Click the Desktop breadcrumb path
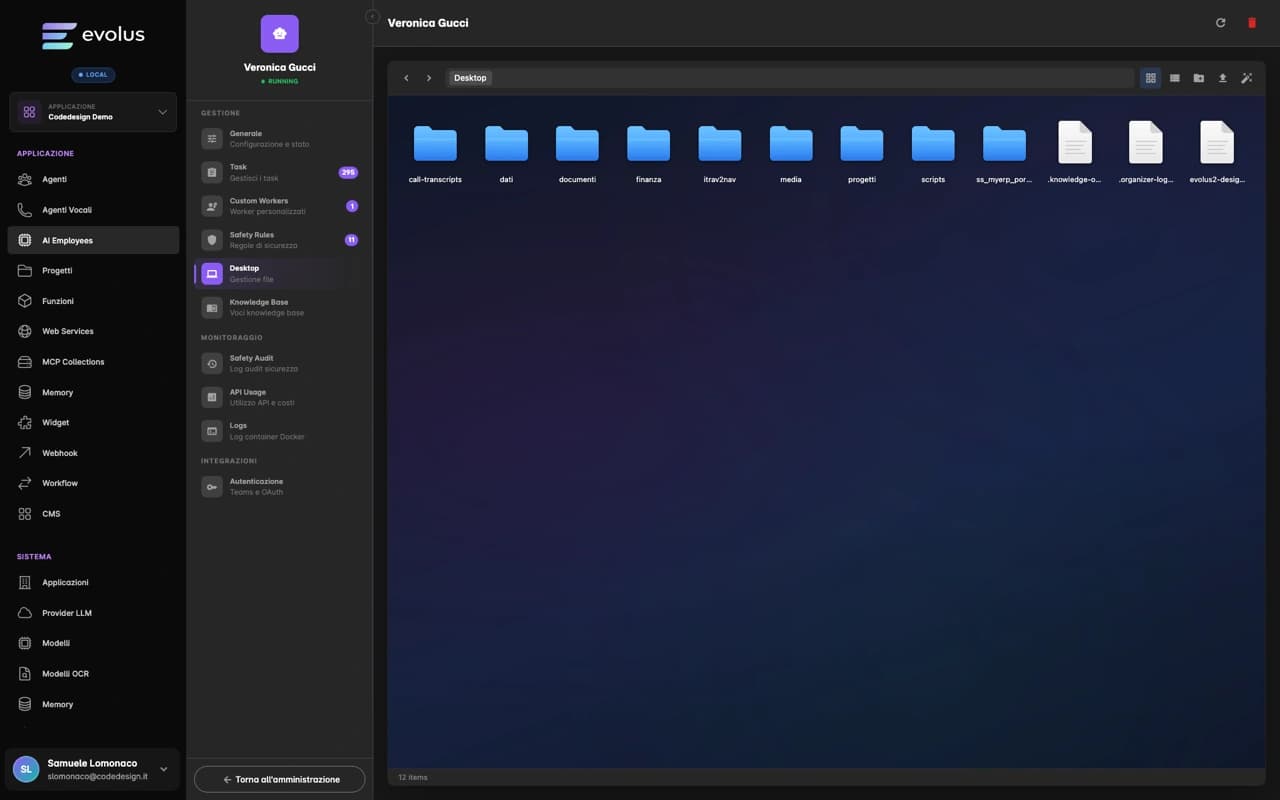1280x800 pixels. 470,78
